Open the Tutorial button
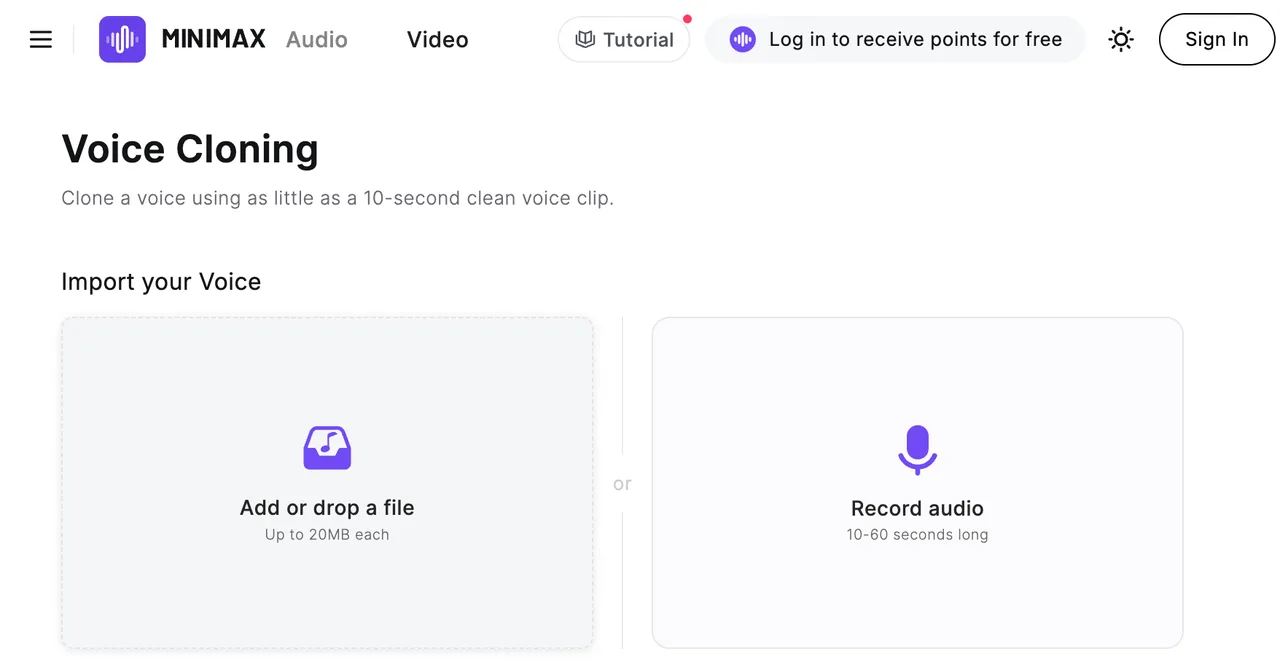 (x=624, y=40)
